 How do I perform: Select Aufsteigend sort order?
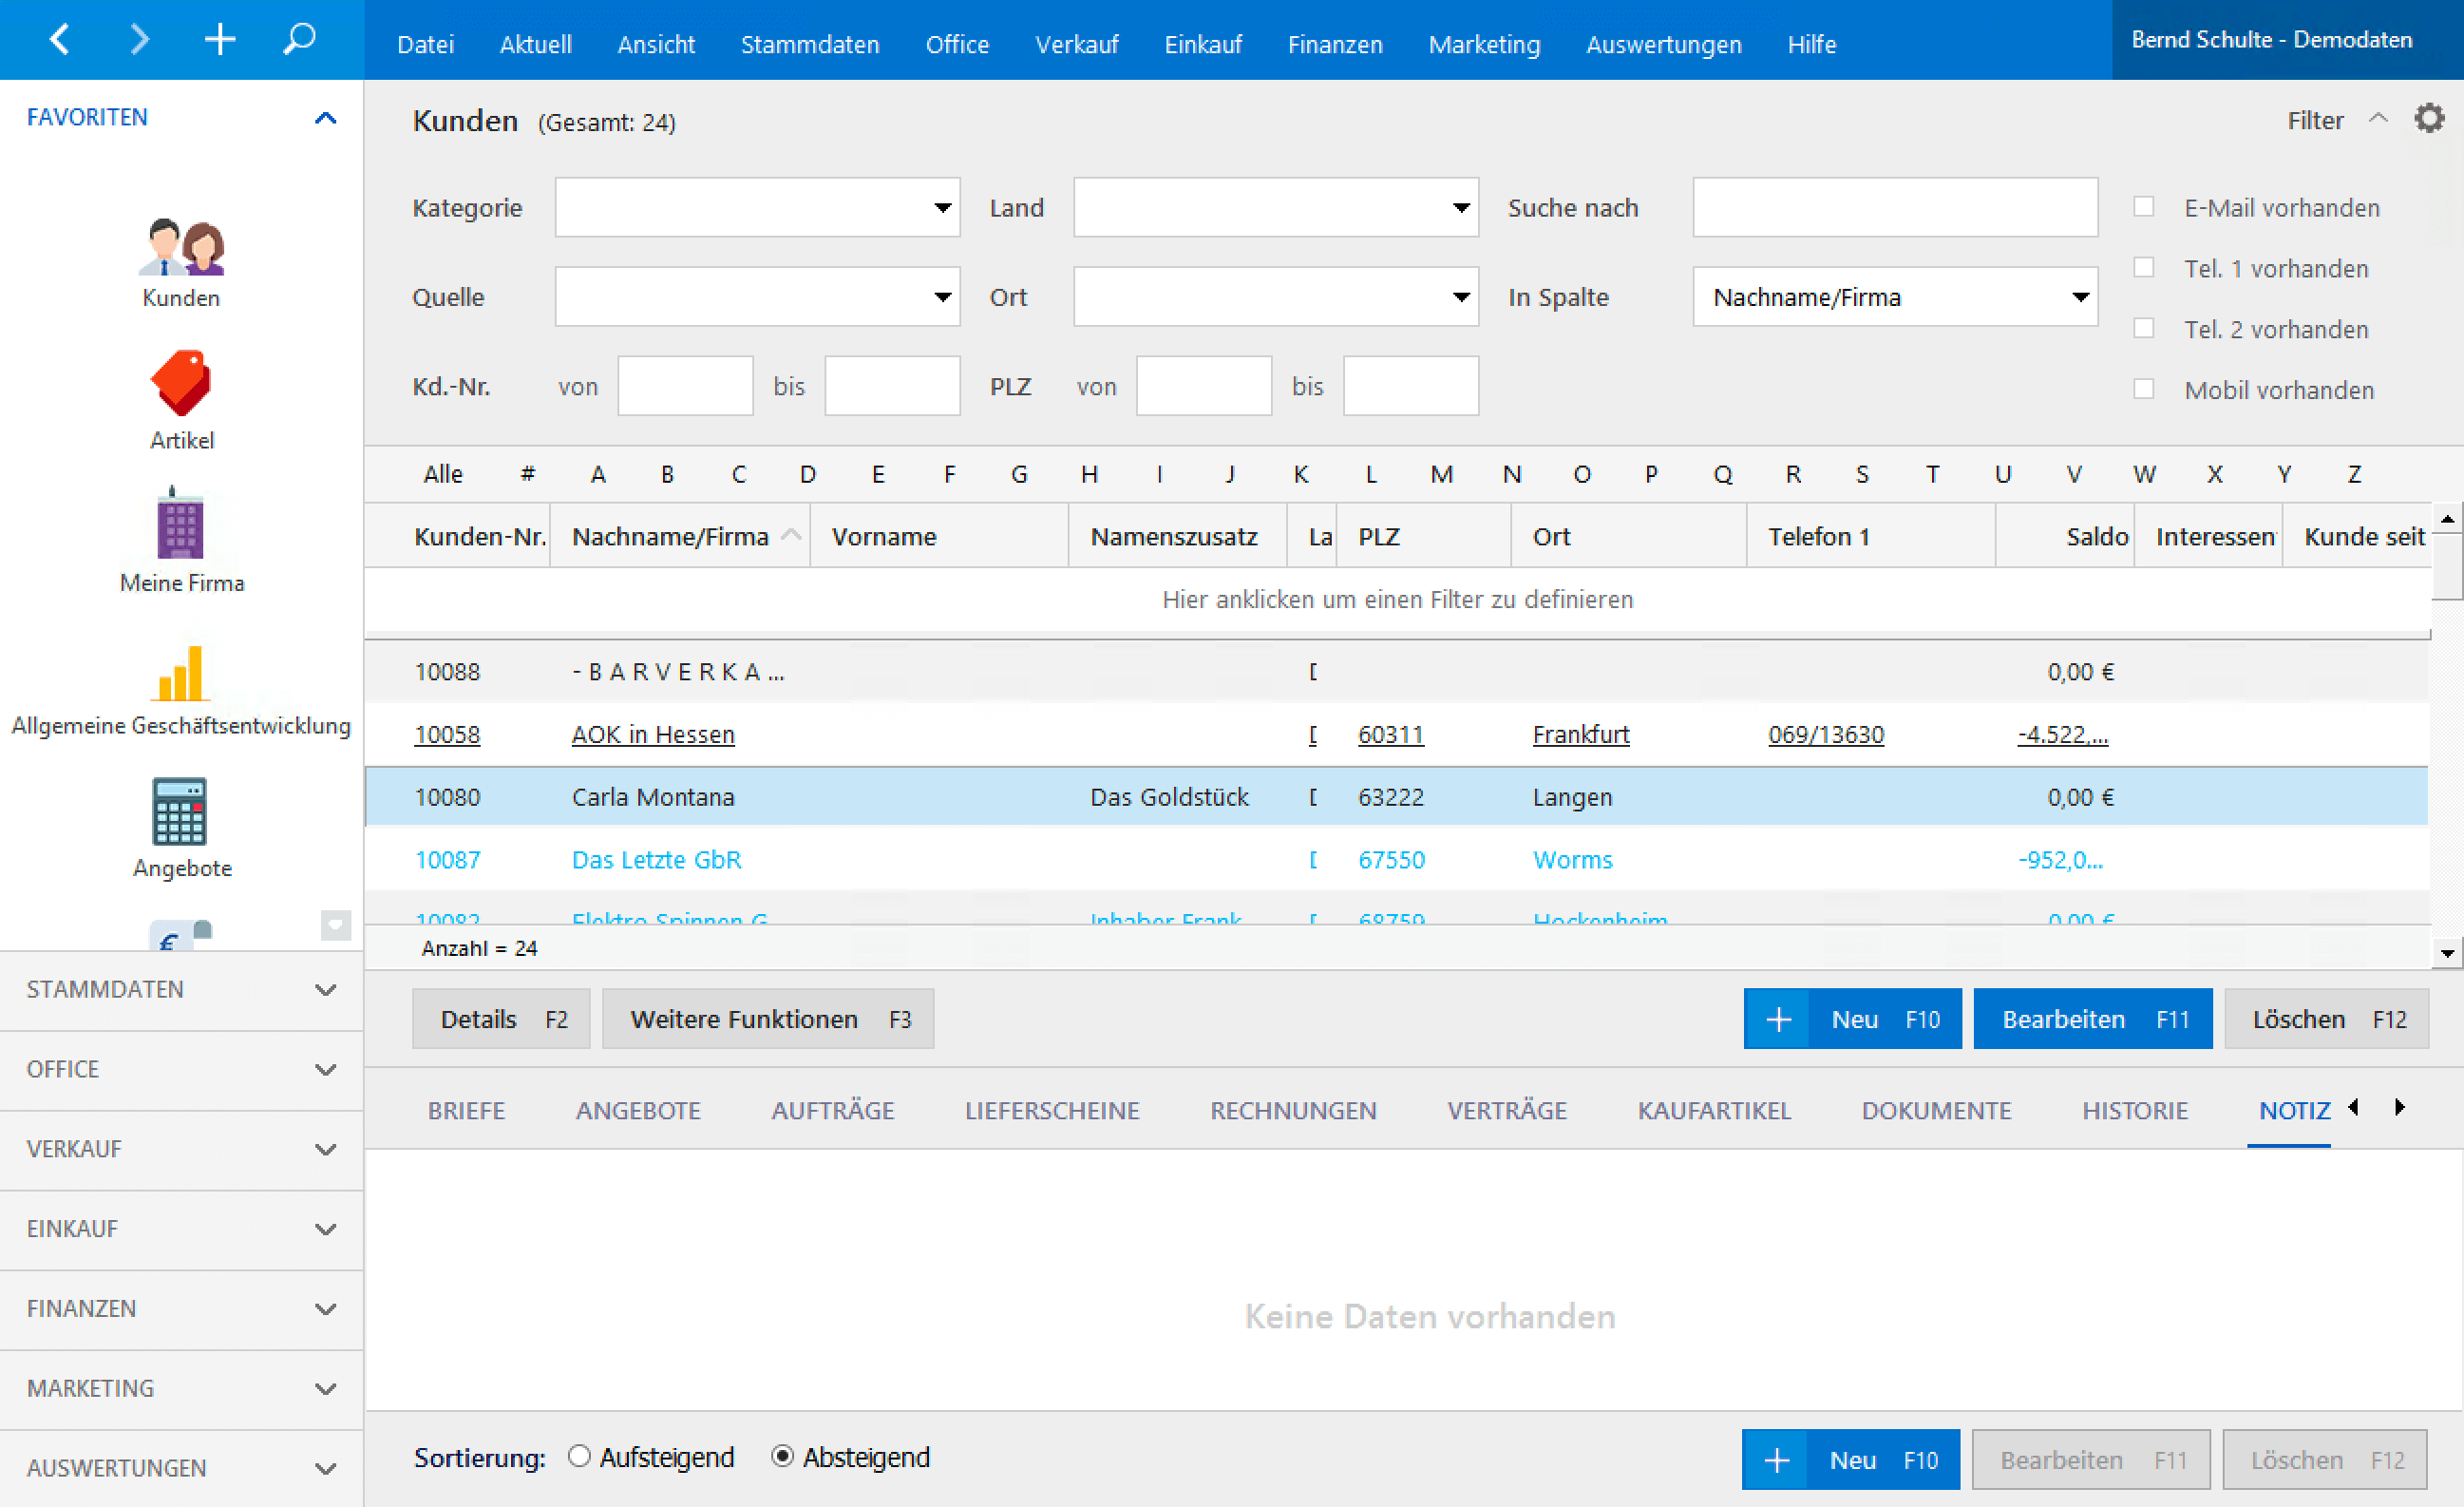[x=579, y=1456]
